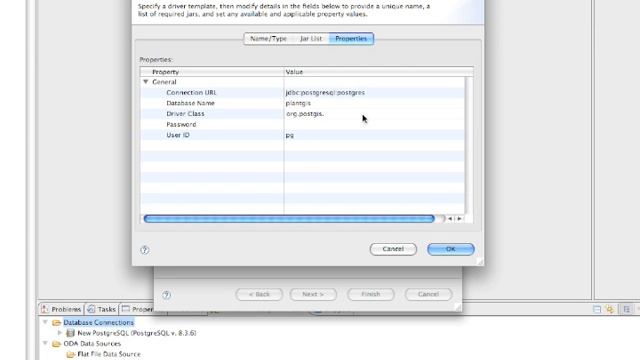Image resolution: width=640 pixels, height=360 pixels.
Task: Select the Properties tab in driver dialog
Action: (x=351, y=39)
